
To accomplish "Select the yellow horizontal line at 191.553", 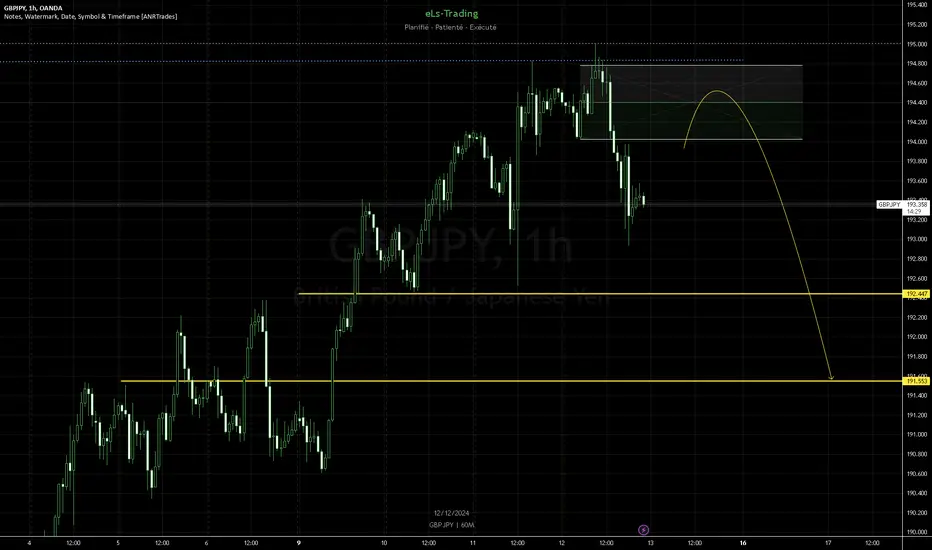I will pos(511,381).
